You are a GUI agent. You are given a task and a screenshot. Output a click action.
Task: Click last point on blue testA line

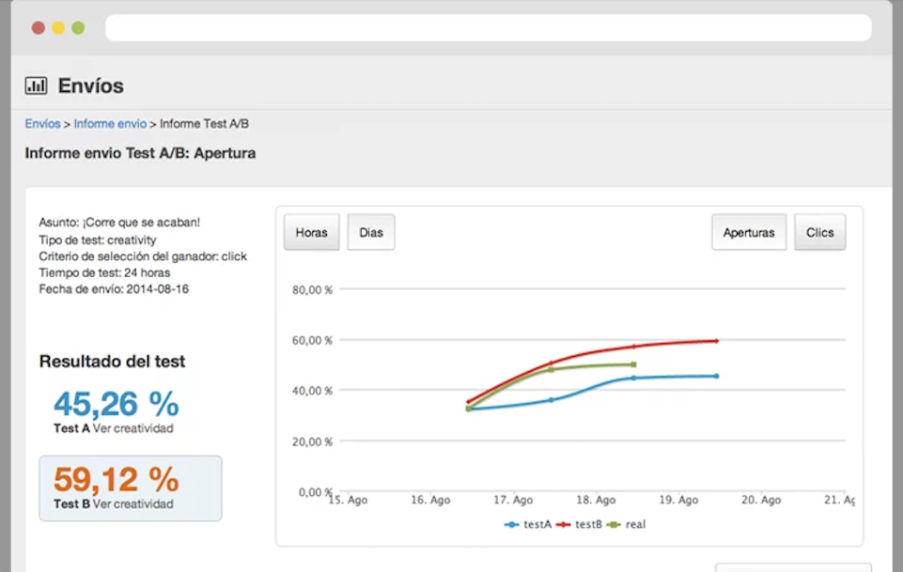click(x=717, y=376)
